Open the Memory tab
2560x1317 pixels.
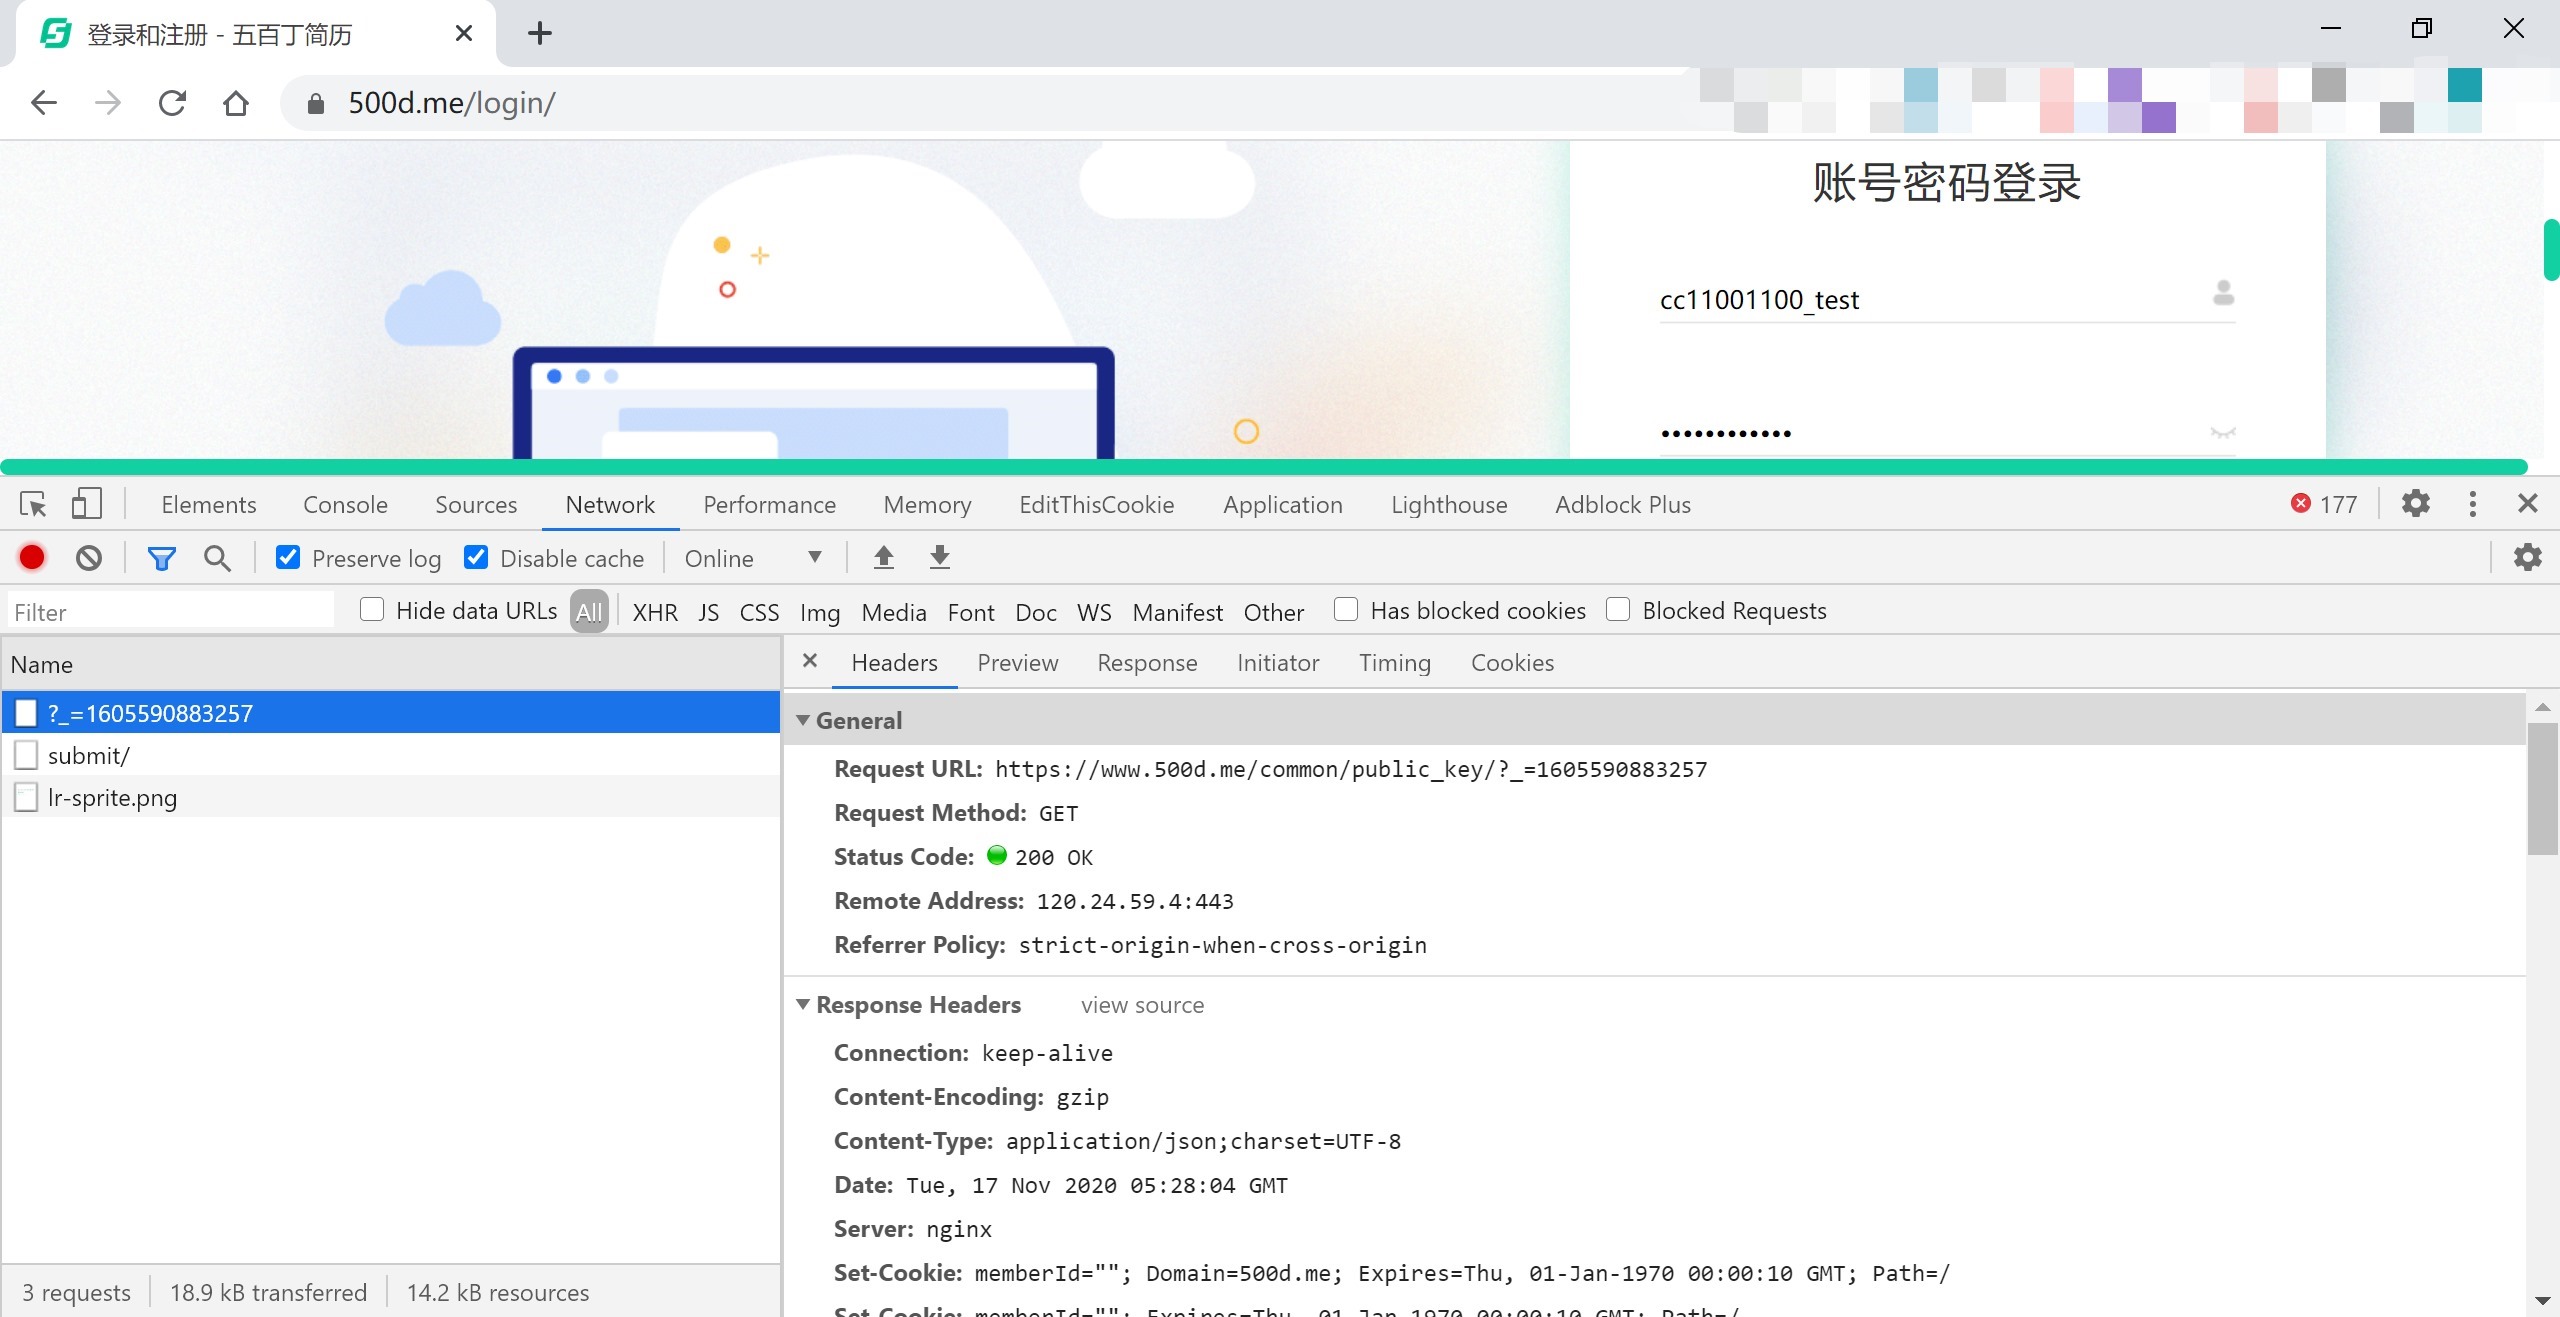927,504
